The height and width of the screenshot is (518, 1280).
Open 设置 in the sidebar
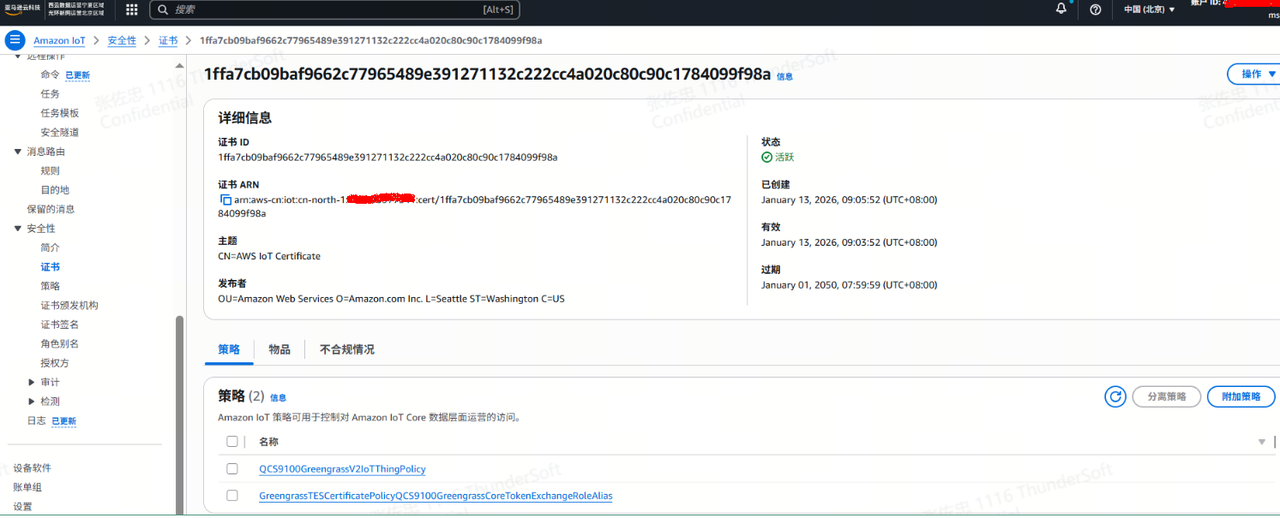coord(22,506)
